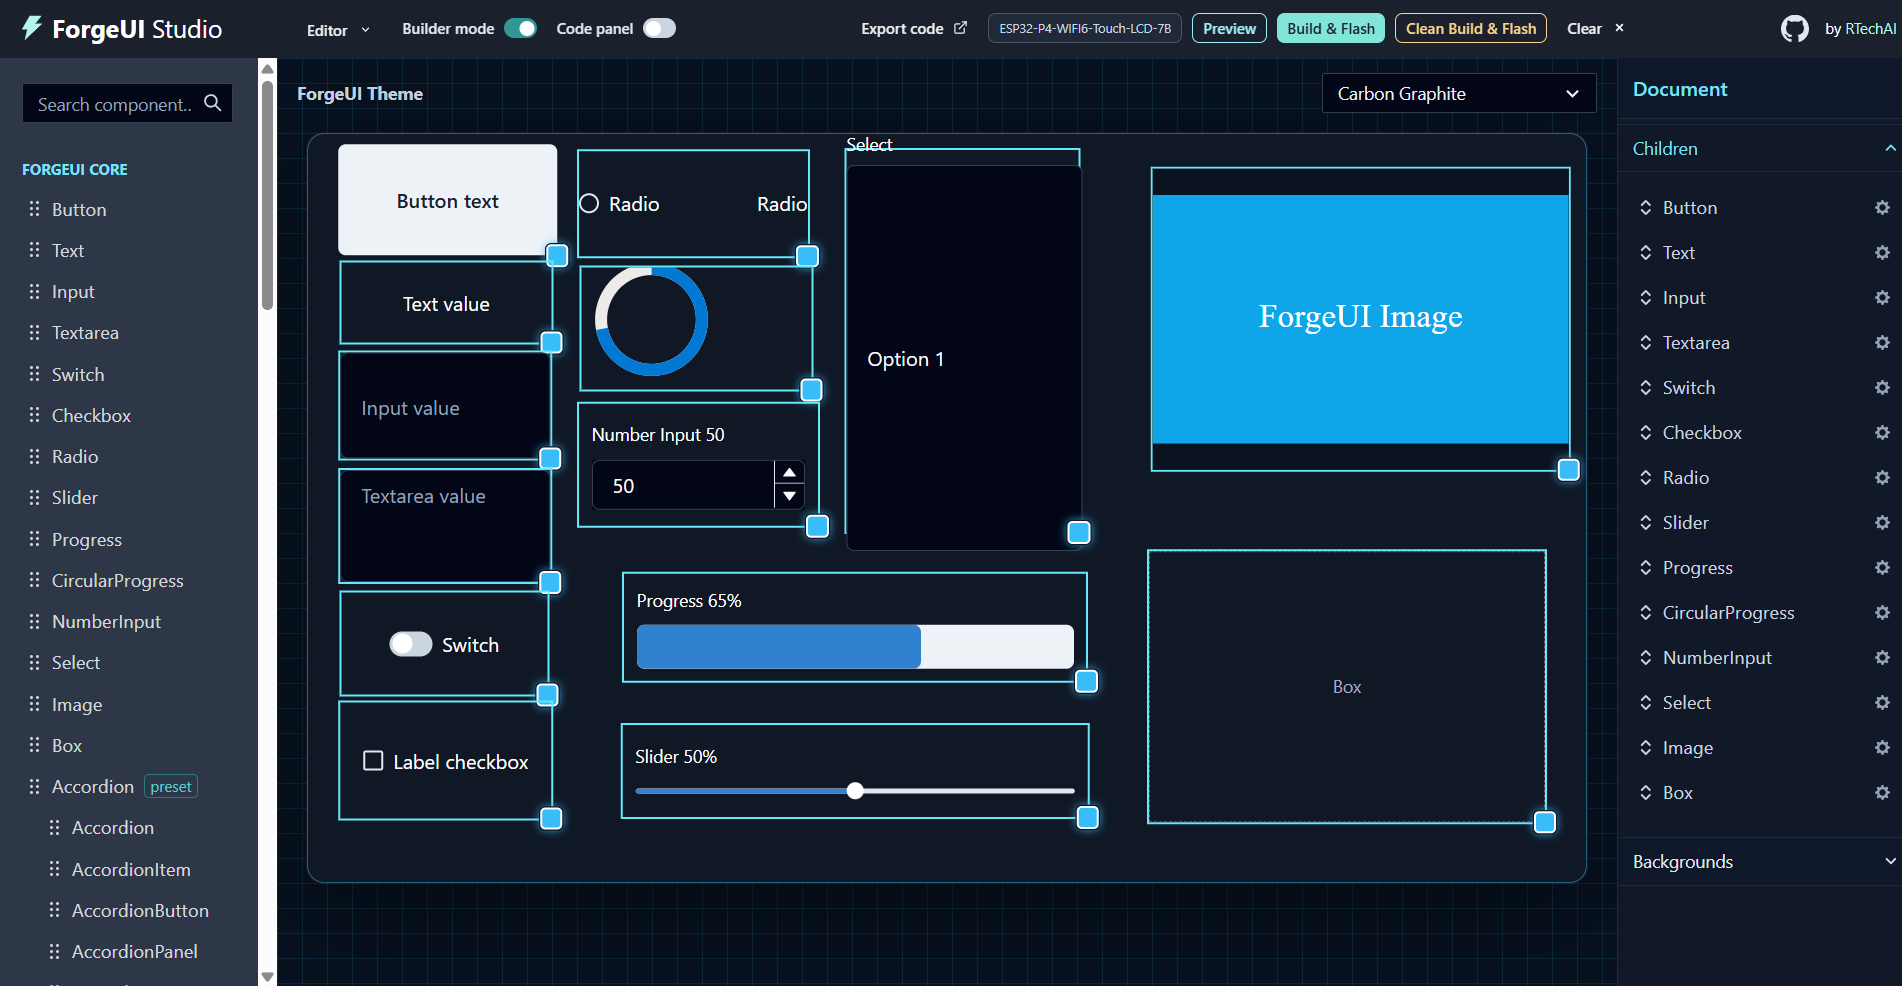Focus the Search component field
The width and height of the screenshot is (1902, 986).
[x=127, y=103]
